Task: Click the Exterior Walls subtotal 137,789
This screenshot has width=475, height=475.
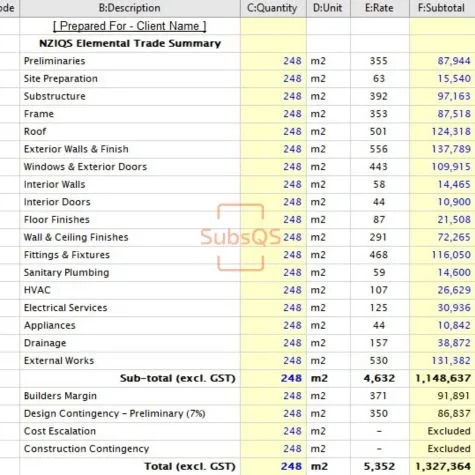Action: [x=451, y=149]
